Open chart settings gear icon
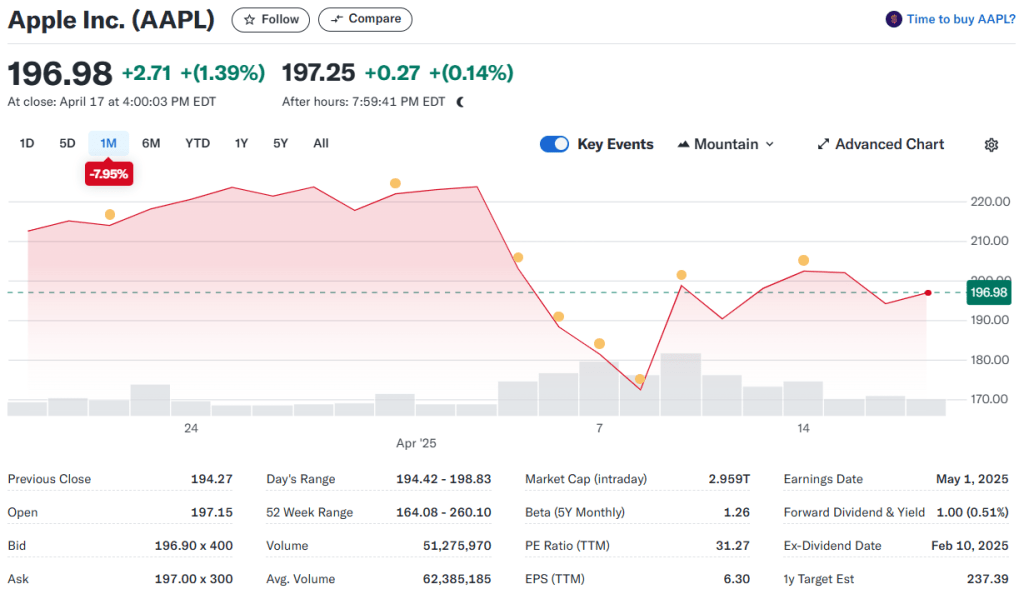1024x594 pixels. pyautogui.click(x=991, y=145)
